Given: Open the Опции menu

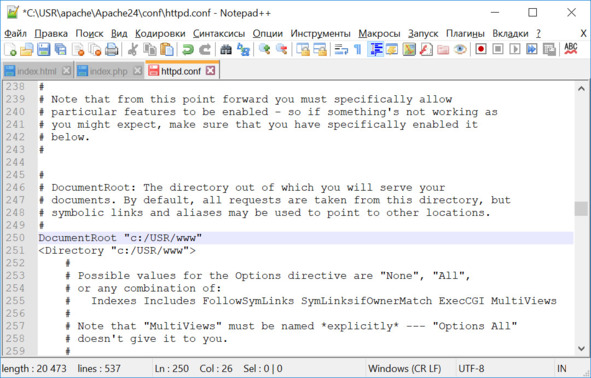Looking at the screenshot, I should click(268, 34).
